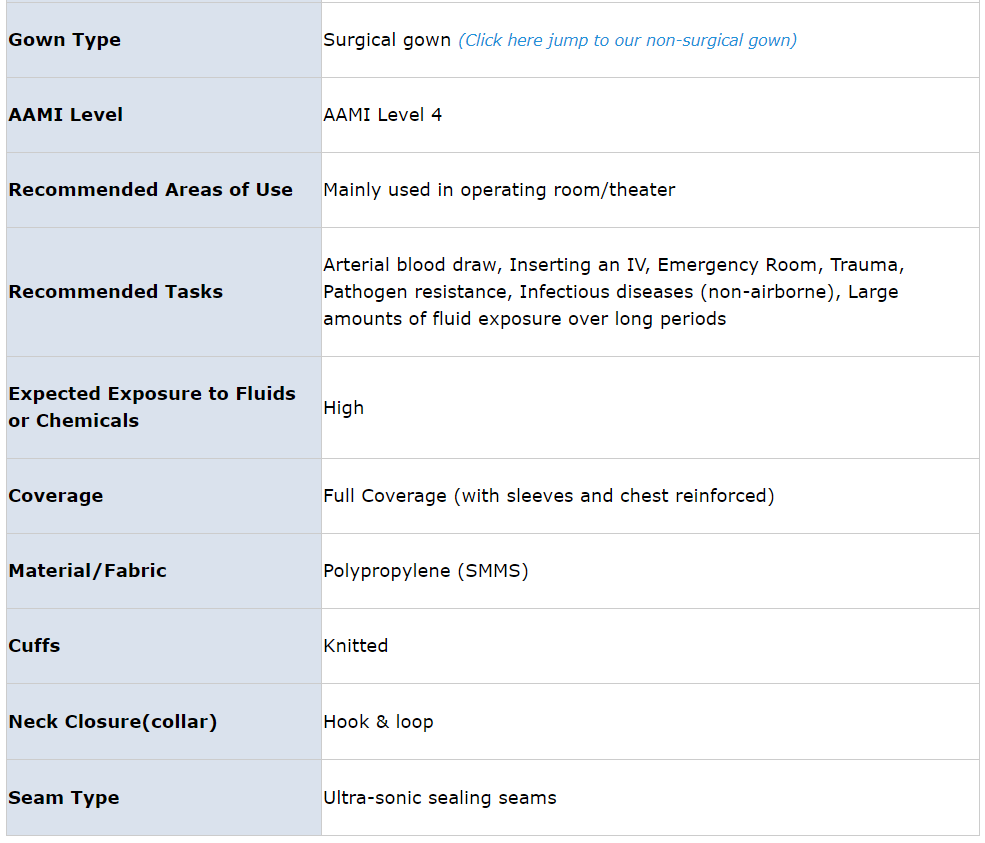This screenshot has height=843, width=985.
Task: Click the 'High' exposure value
Action: click(344, 408)
